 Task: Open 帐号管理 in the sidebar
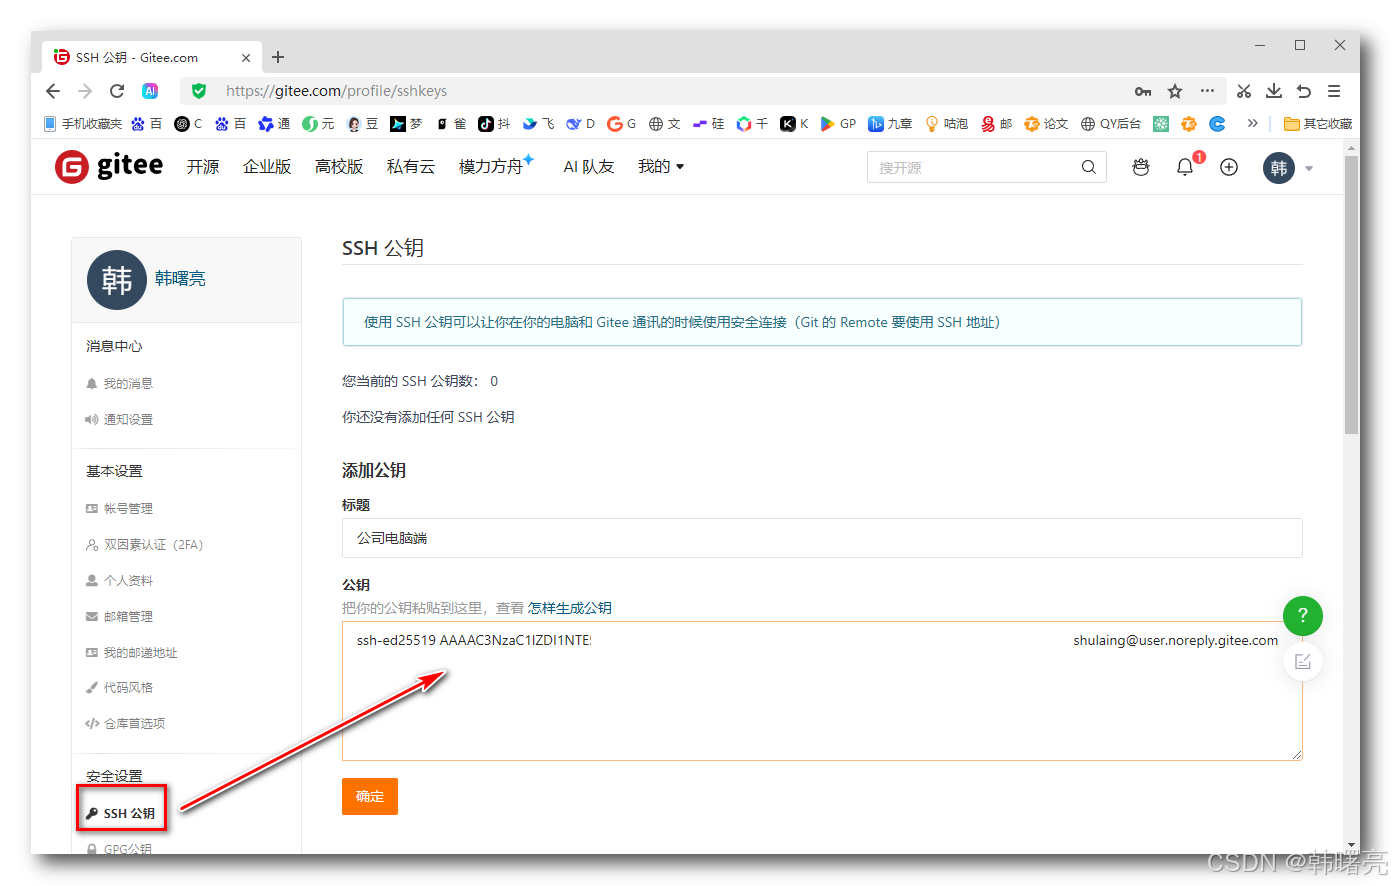pyautogui.click(x=120, y=508)
